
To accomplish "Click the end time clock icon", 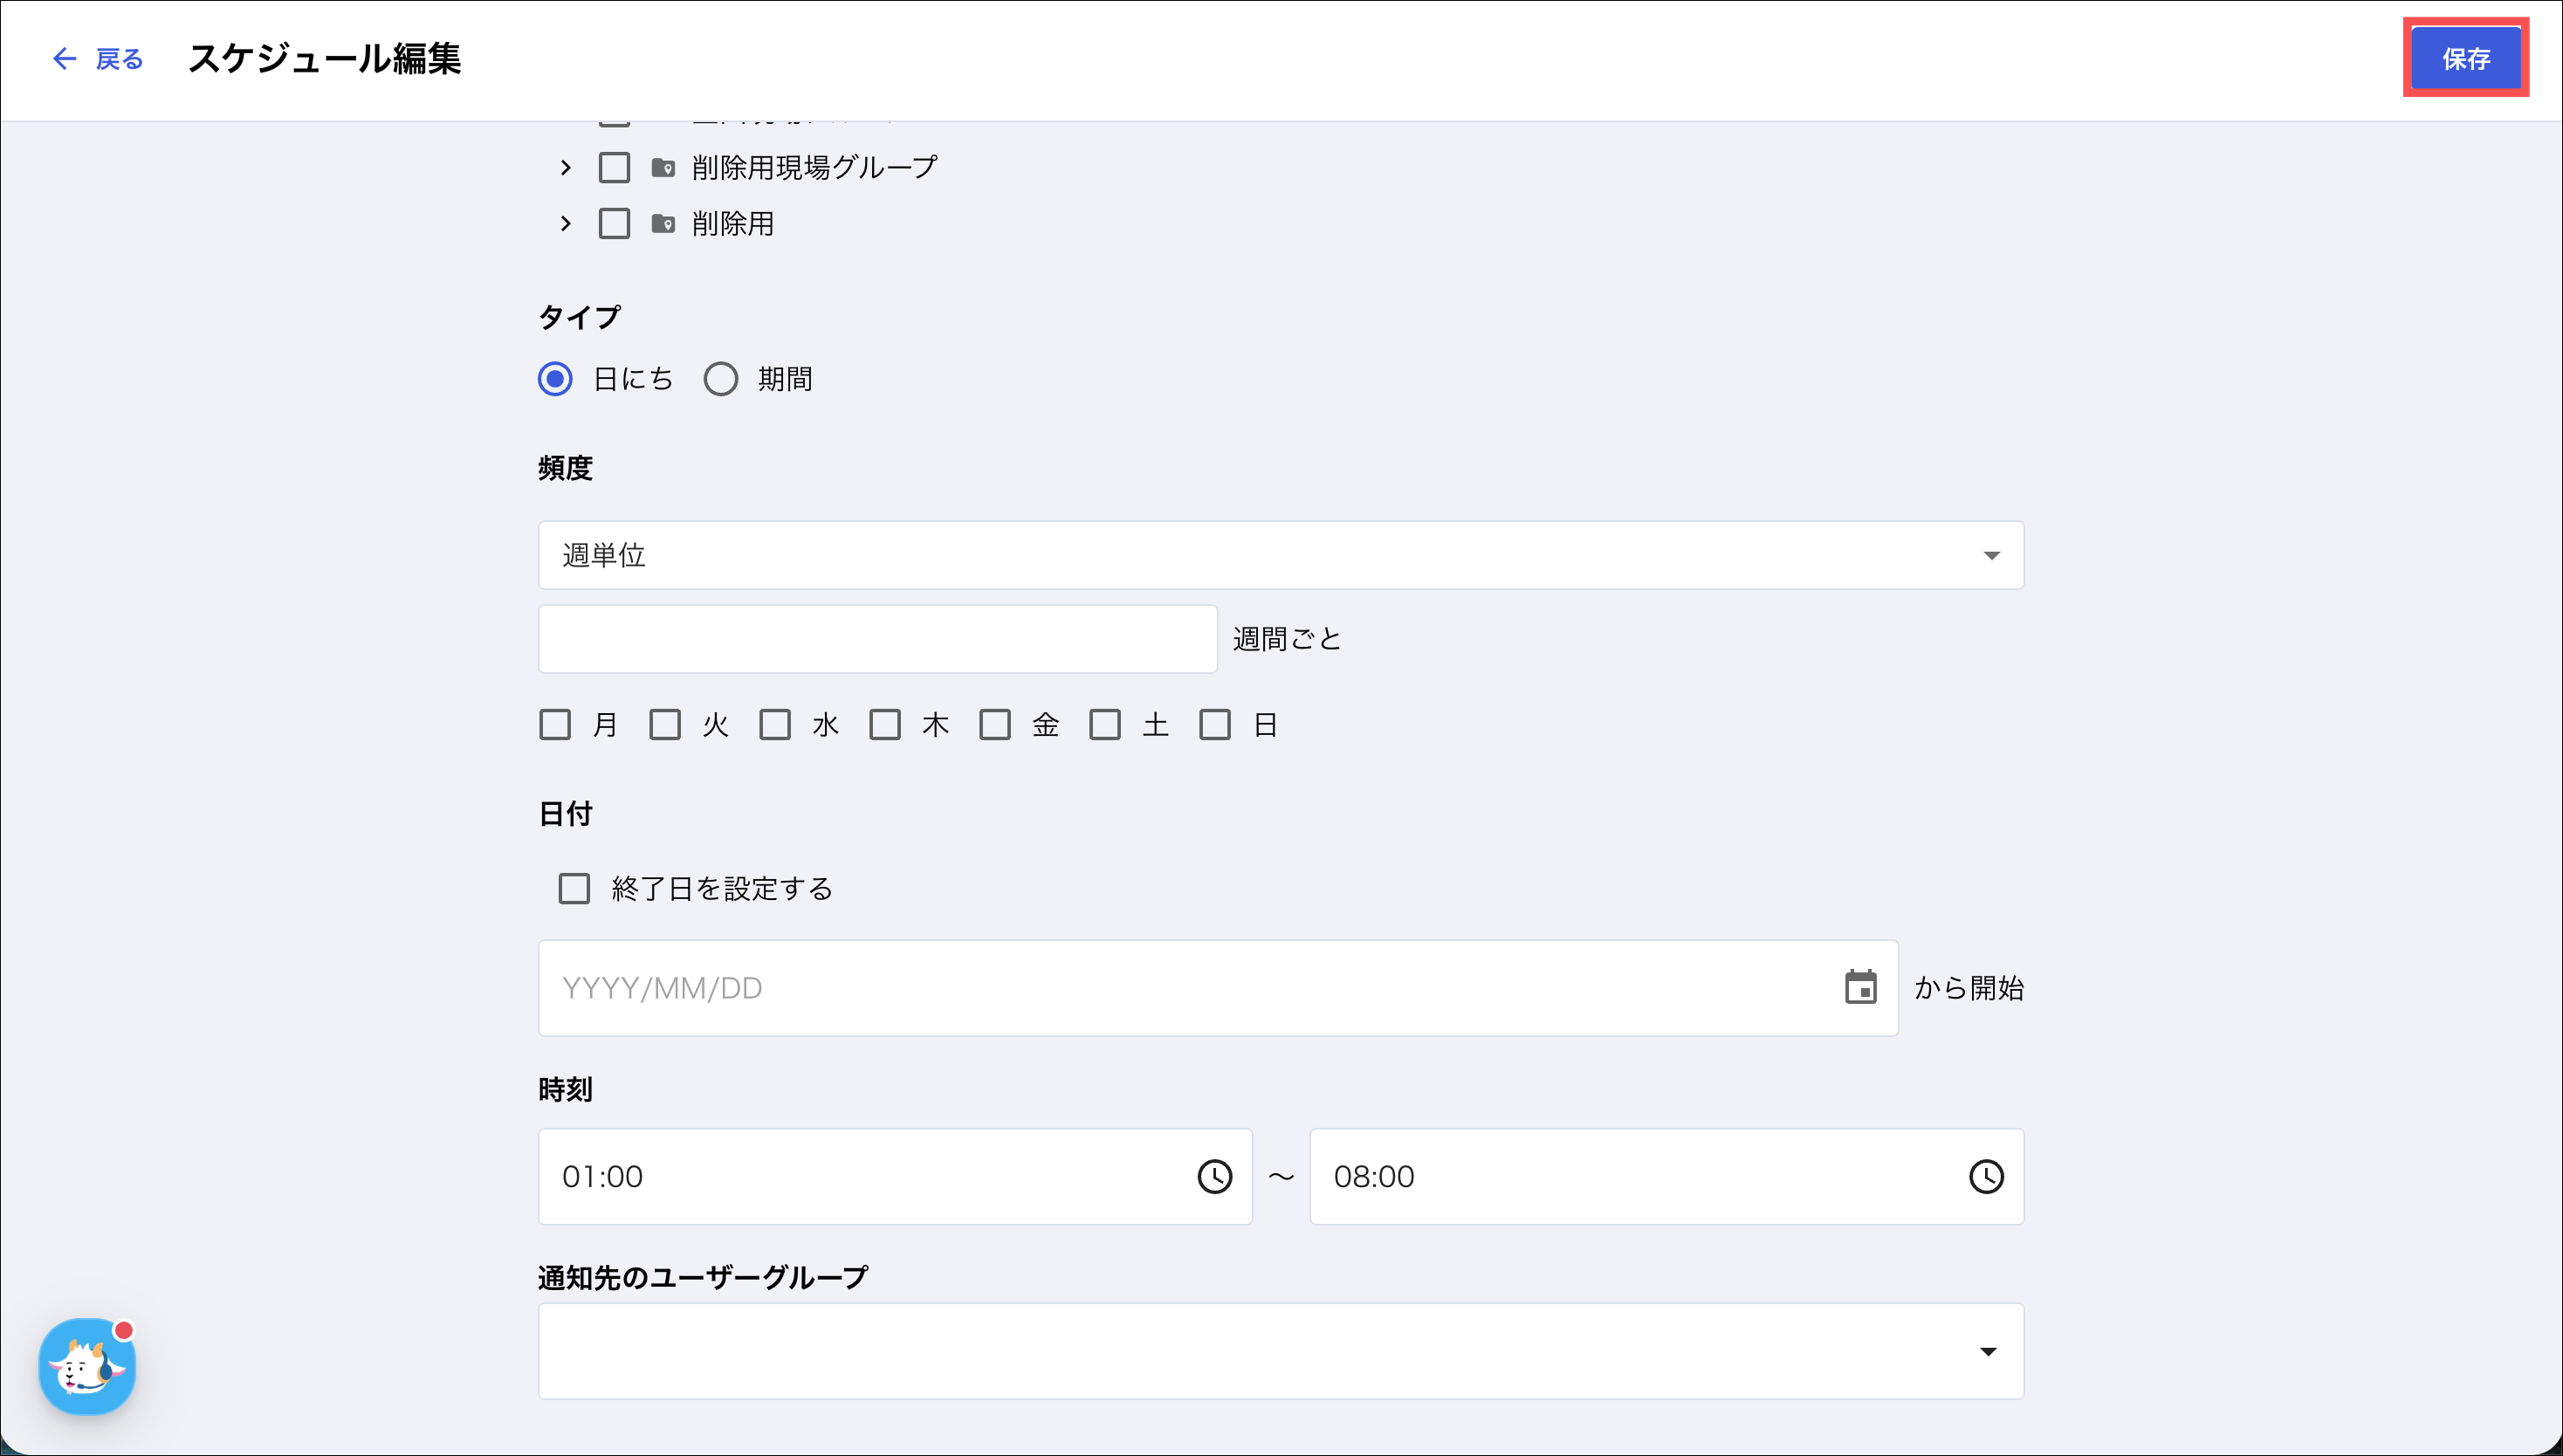I will [1986, 1177].
